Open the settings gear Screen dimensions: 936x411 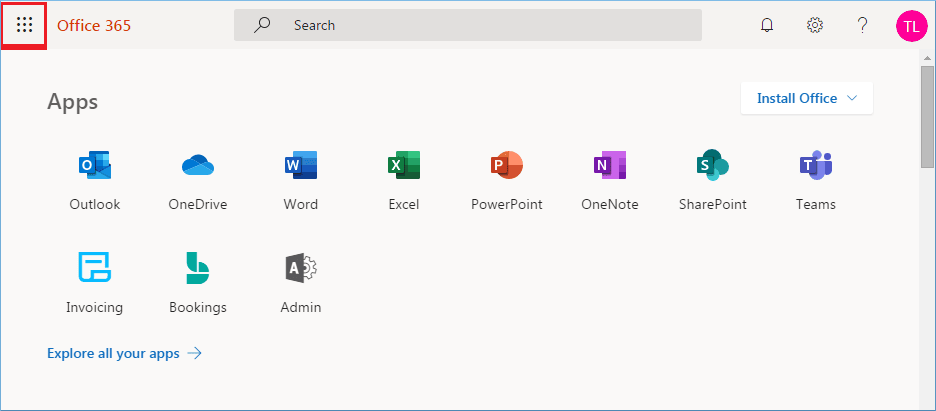[x=815, y=25]
